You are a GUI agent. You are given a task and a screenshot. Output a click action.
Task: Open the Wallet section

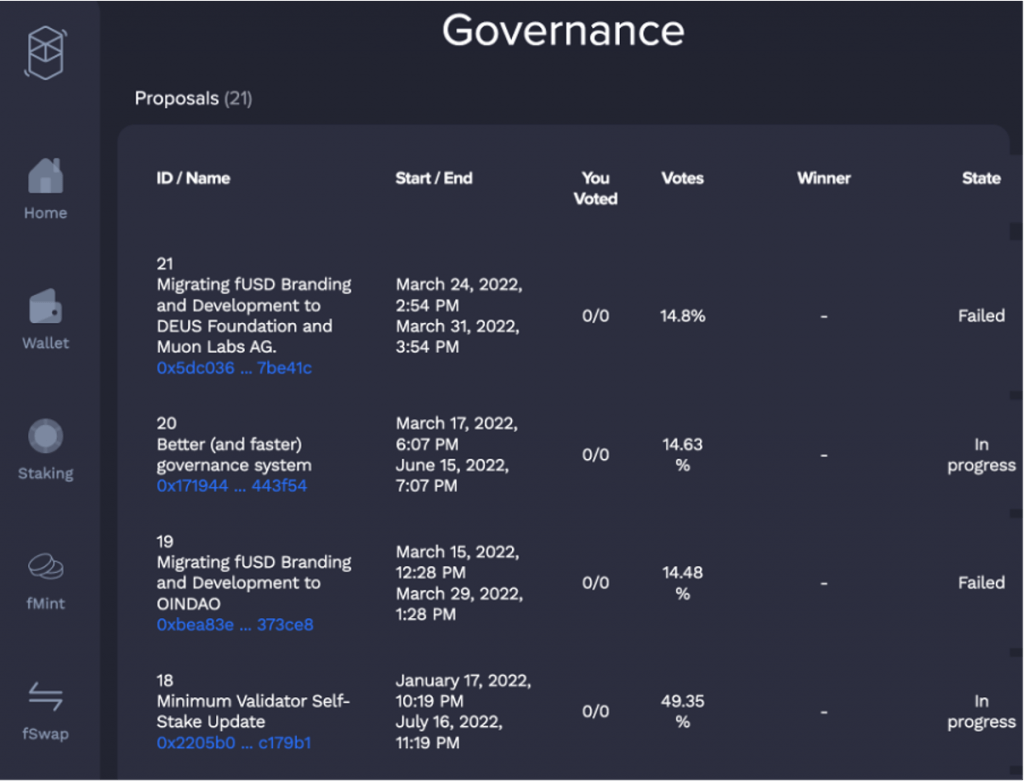click(x=44, y=318)
